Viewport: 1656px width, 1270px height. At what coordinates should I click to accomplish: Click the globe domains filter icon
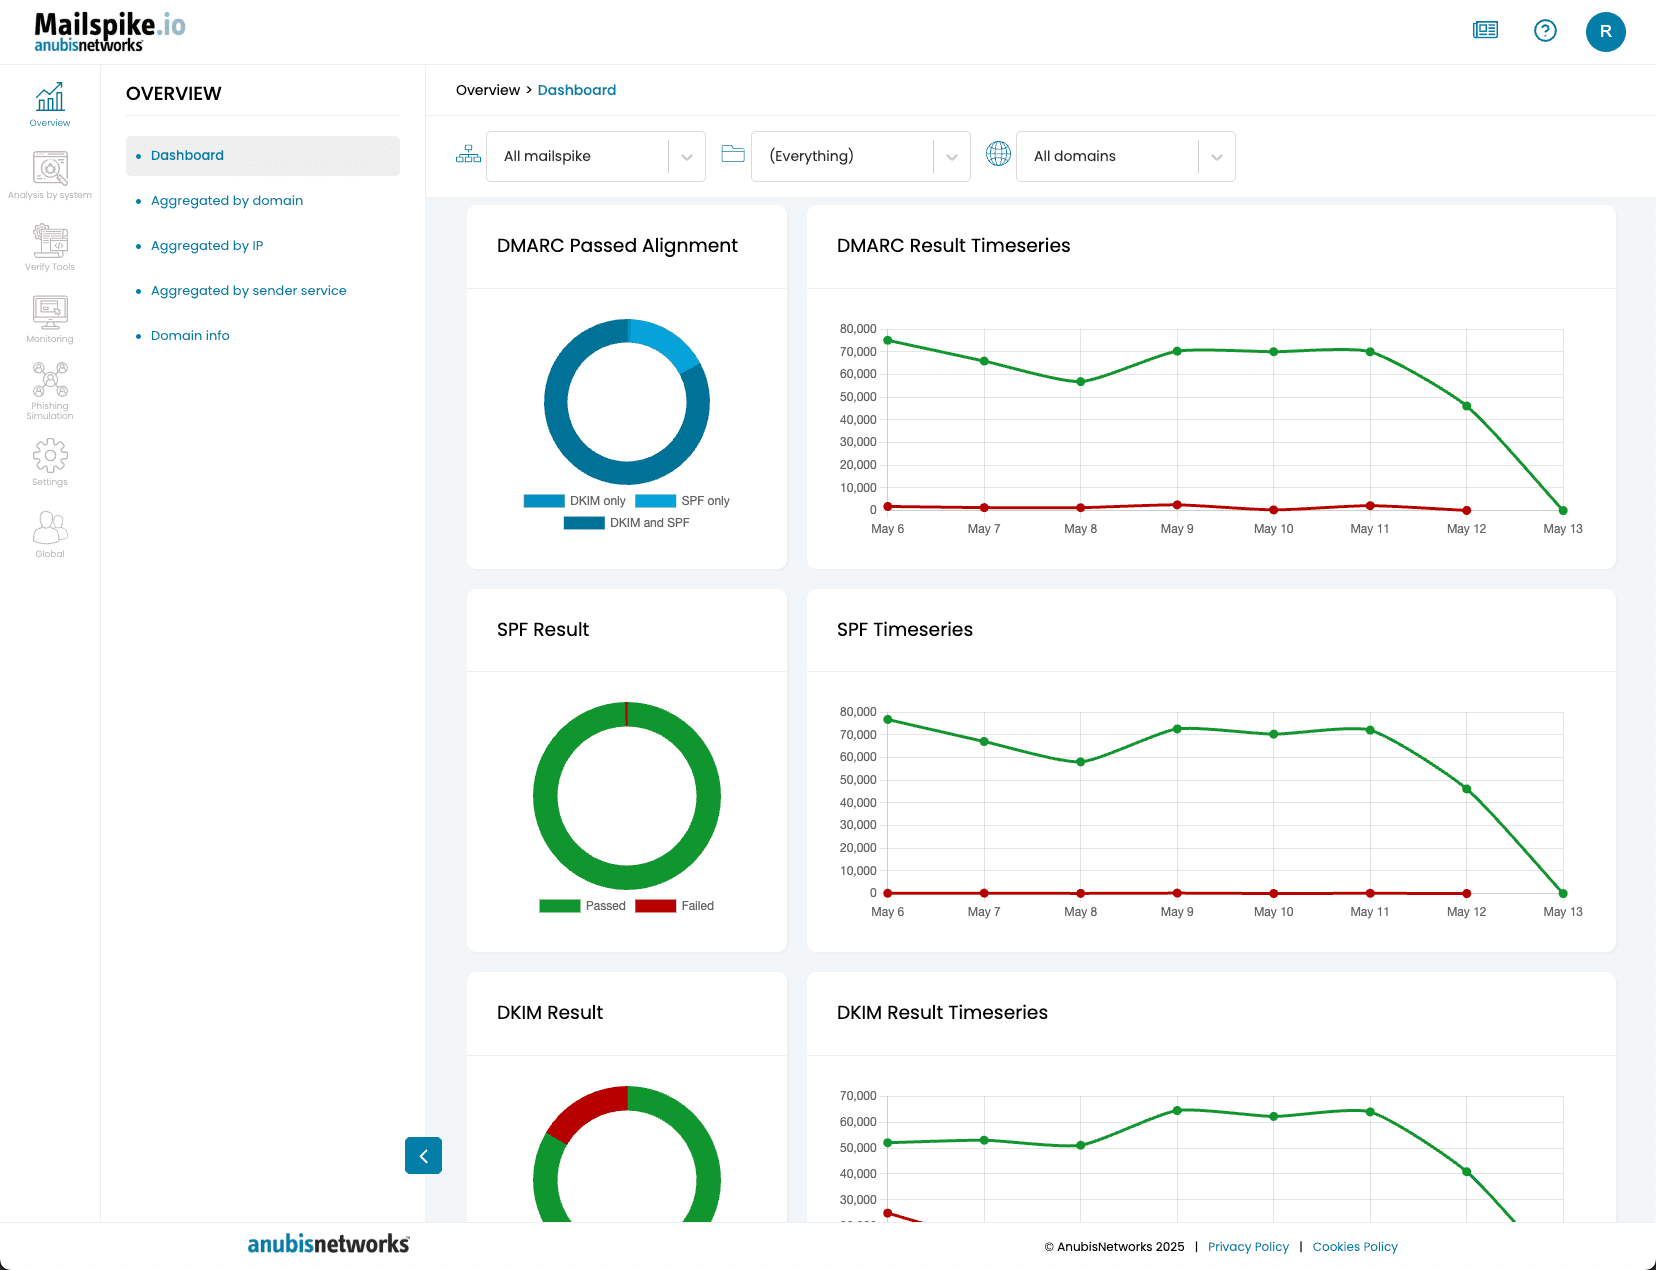(998, 153)
